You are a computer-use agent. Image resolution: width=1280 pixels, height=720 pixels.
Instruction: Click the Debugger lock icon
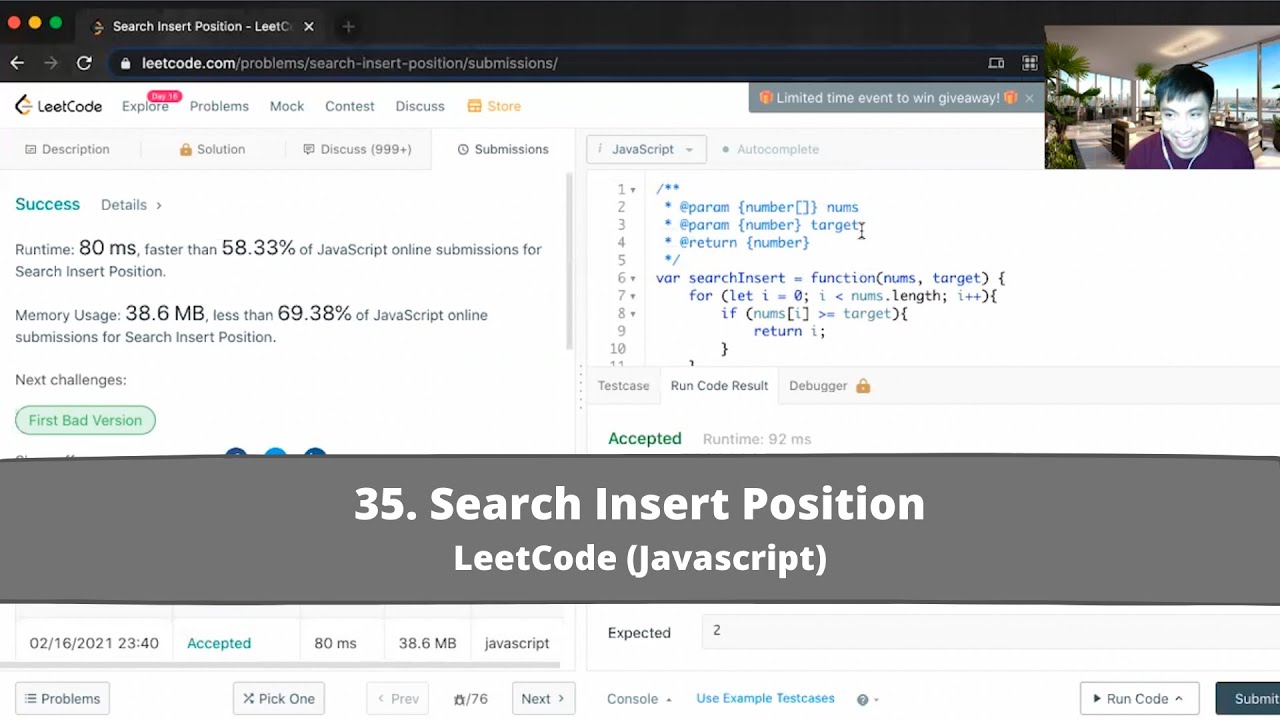click(x=863, y=386)
